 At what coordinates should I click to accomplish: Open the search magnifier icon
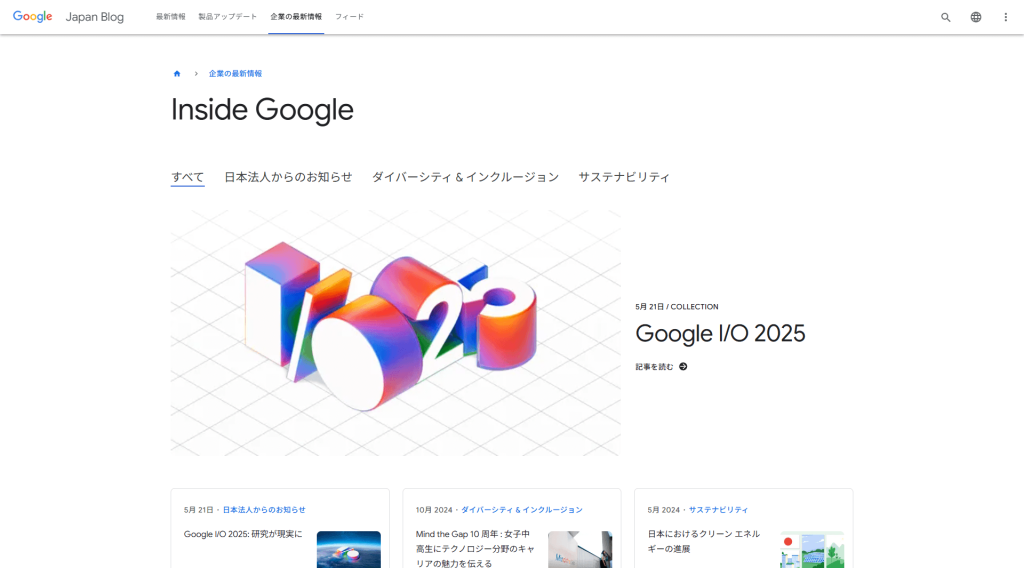click(x=945, y=18)
